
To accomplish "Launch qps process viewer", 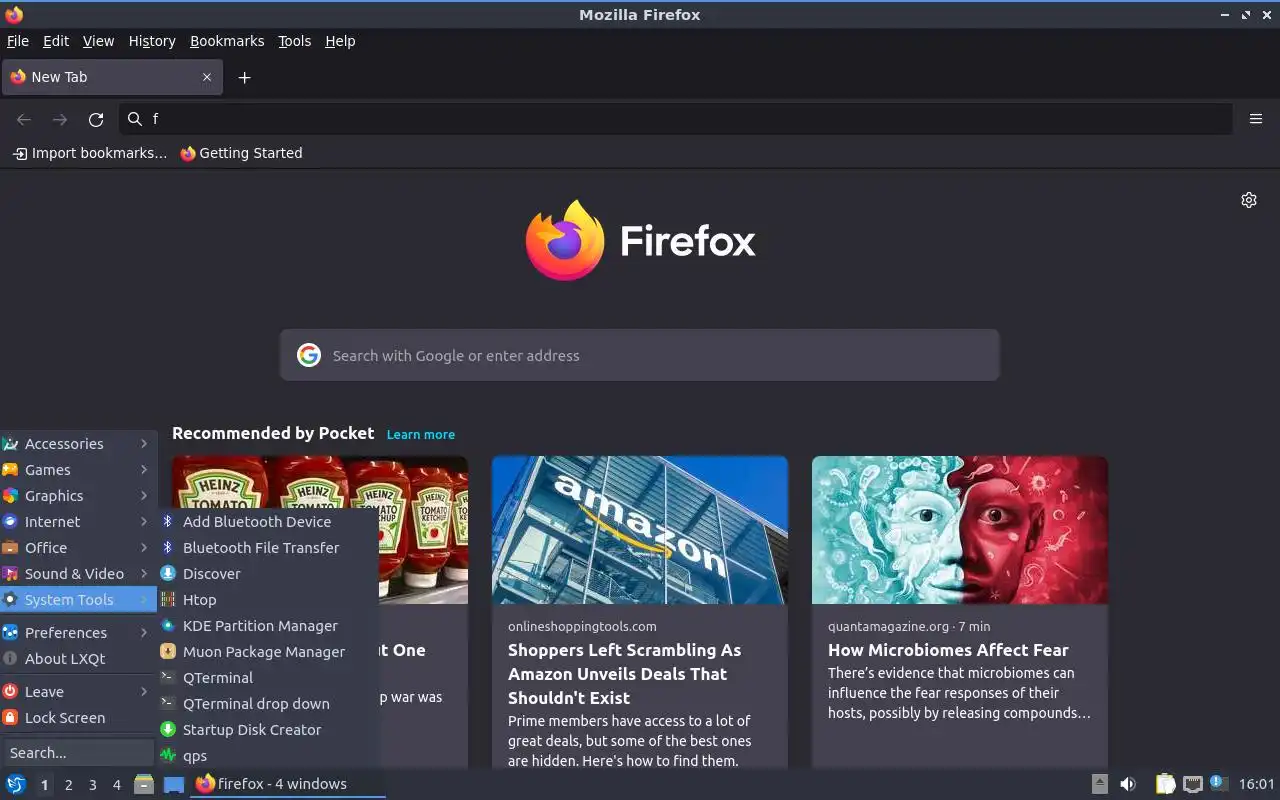I will click(x=268, y=756).
